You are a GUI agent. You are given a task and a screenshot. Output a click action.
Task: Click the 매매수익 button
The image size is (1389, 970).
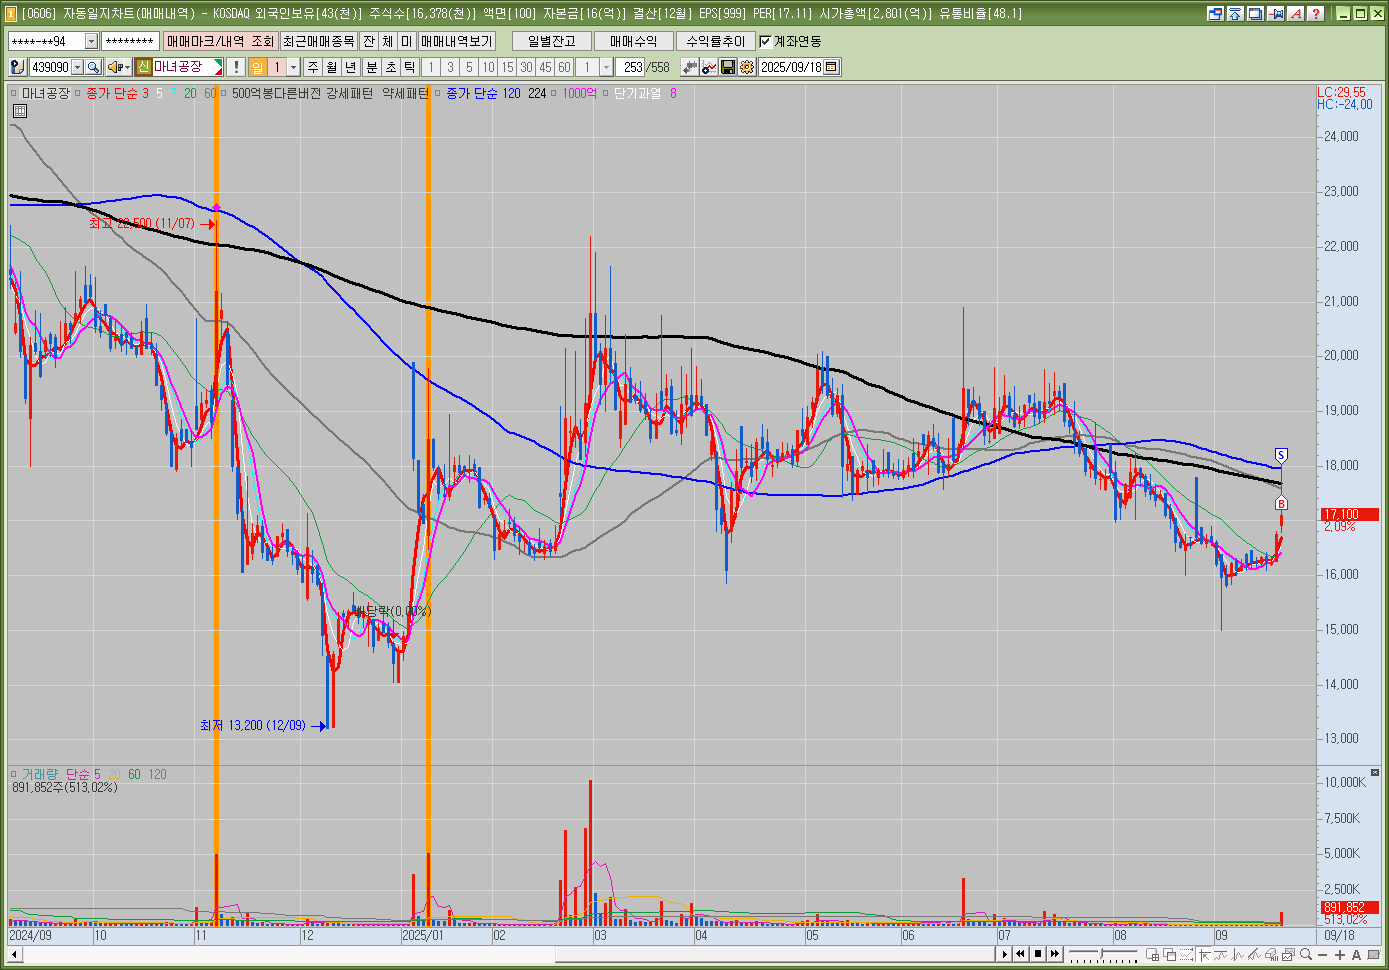(x=634, y=41)
